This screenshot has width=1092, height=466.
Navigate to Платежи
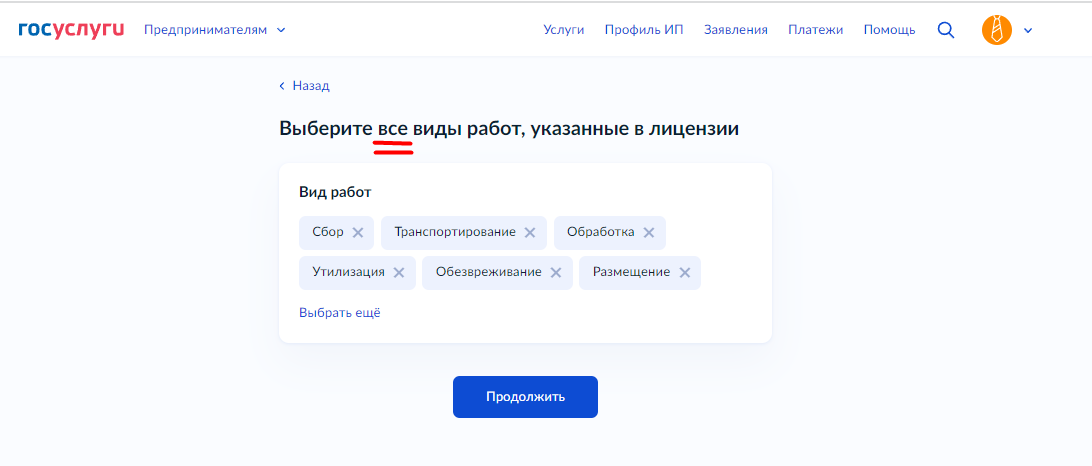point(815,30)
